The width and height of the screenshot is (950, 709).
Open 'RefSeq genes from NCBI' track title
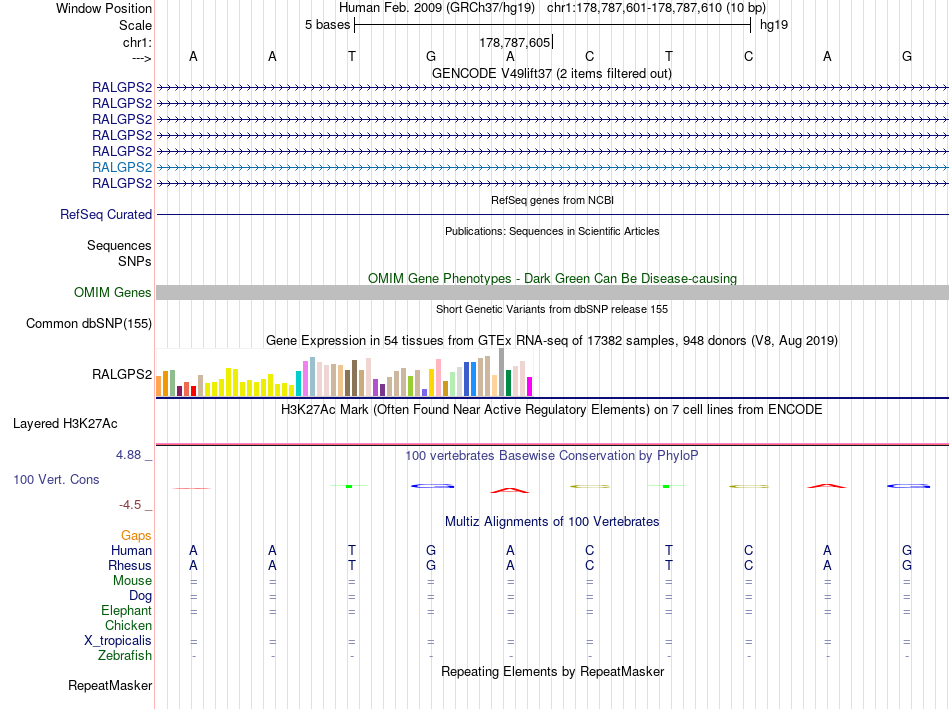[x=552, y=200]
